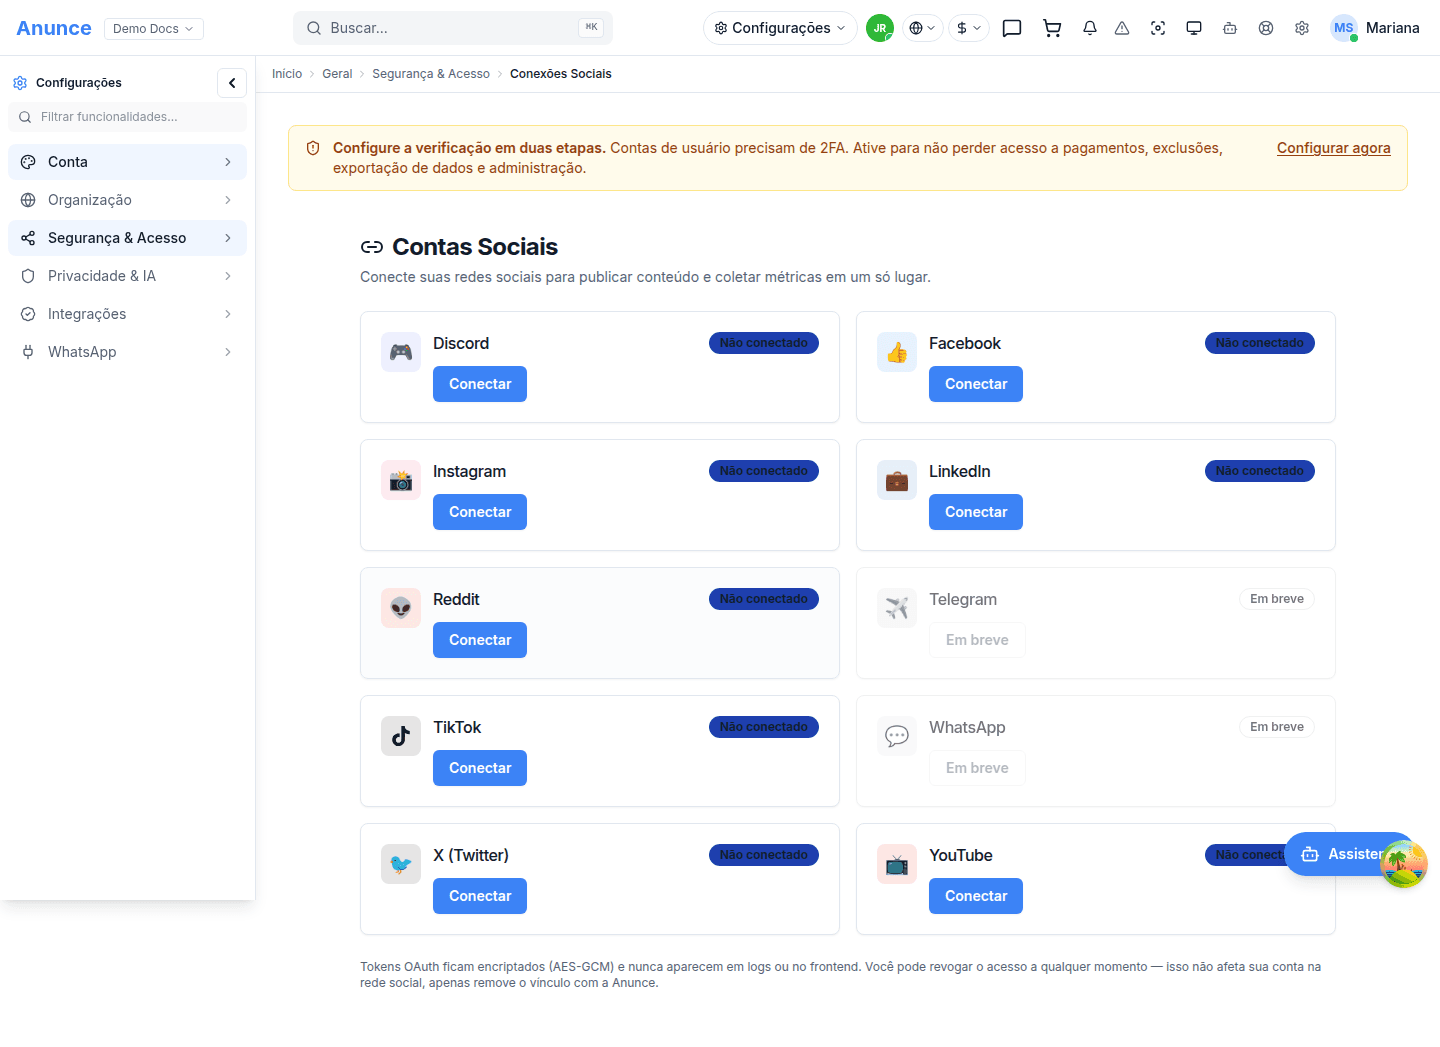Click the link icon beside Contas Sociais

(372, 247)
